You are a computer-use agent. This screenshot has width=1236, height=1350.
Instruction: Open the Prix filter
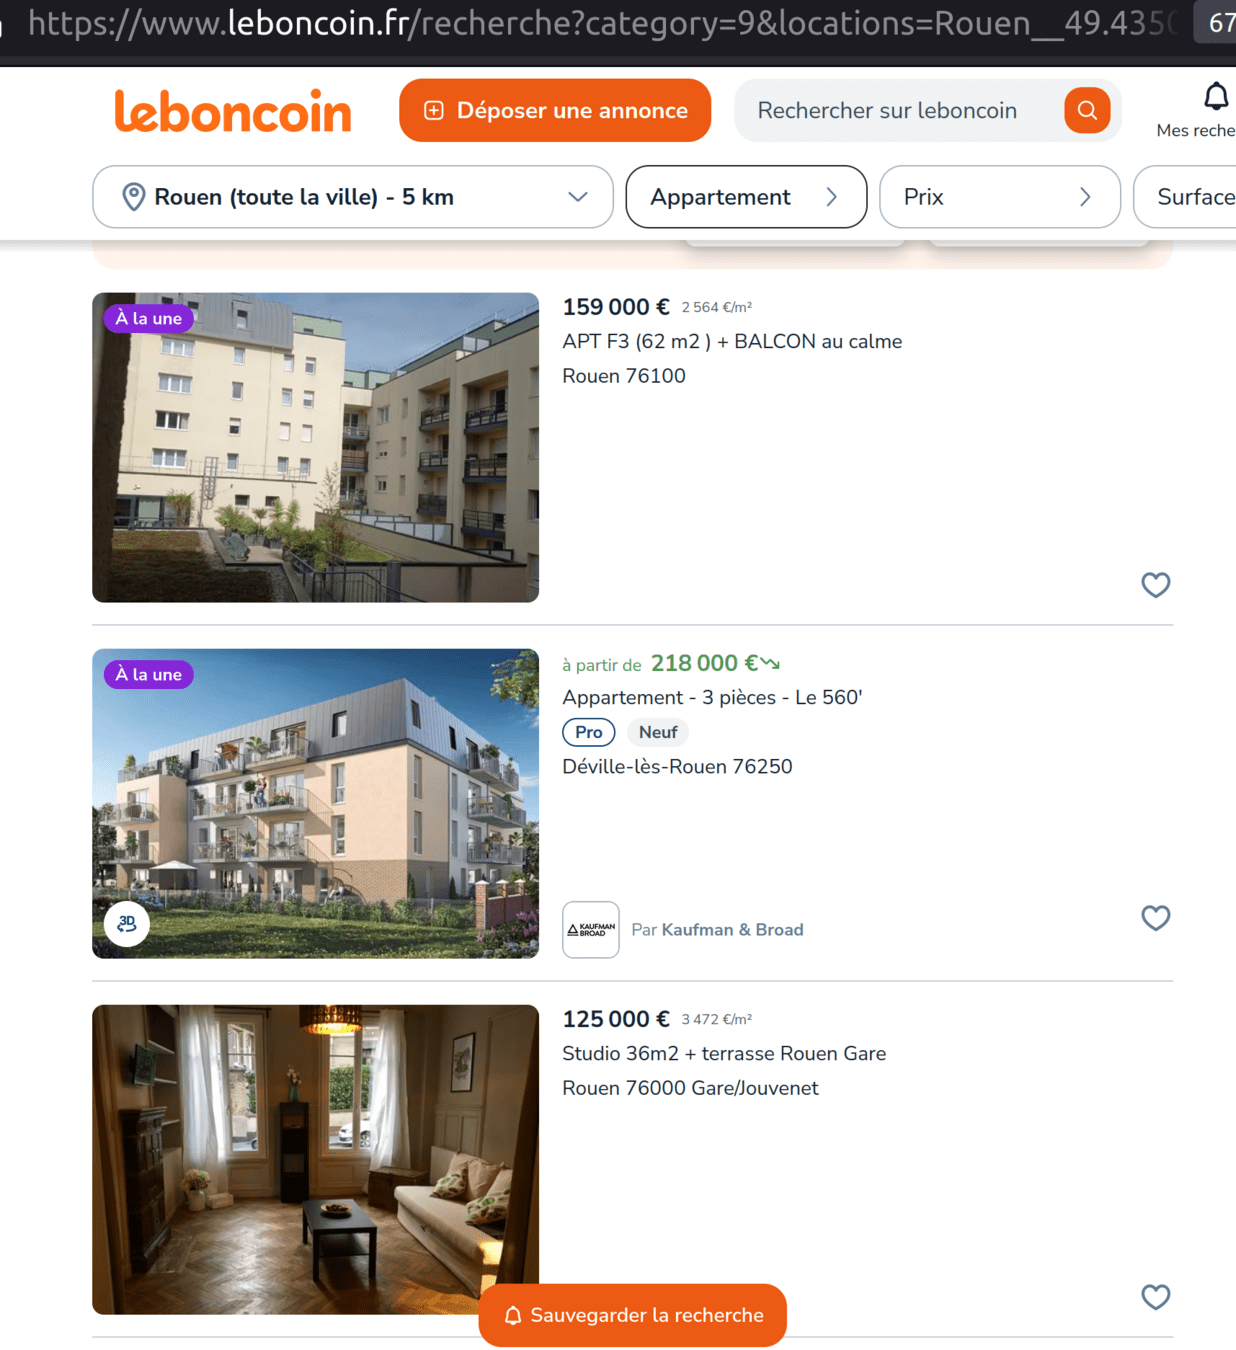pyautogui.click(x=1000, y=197)
